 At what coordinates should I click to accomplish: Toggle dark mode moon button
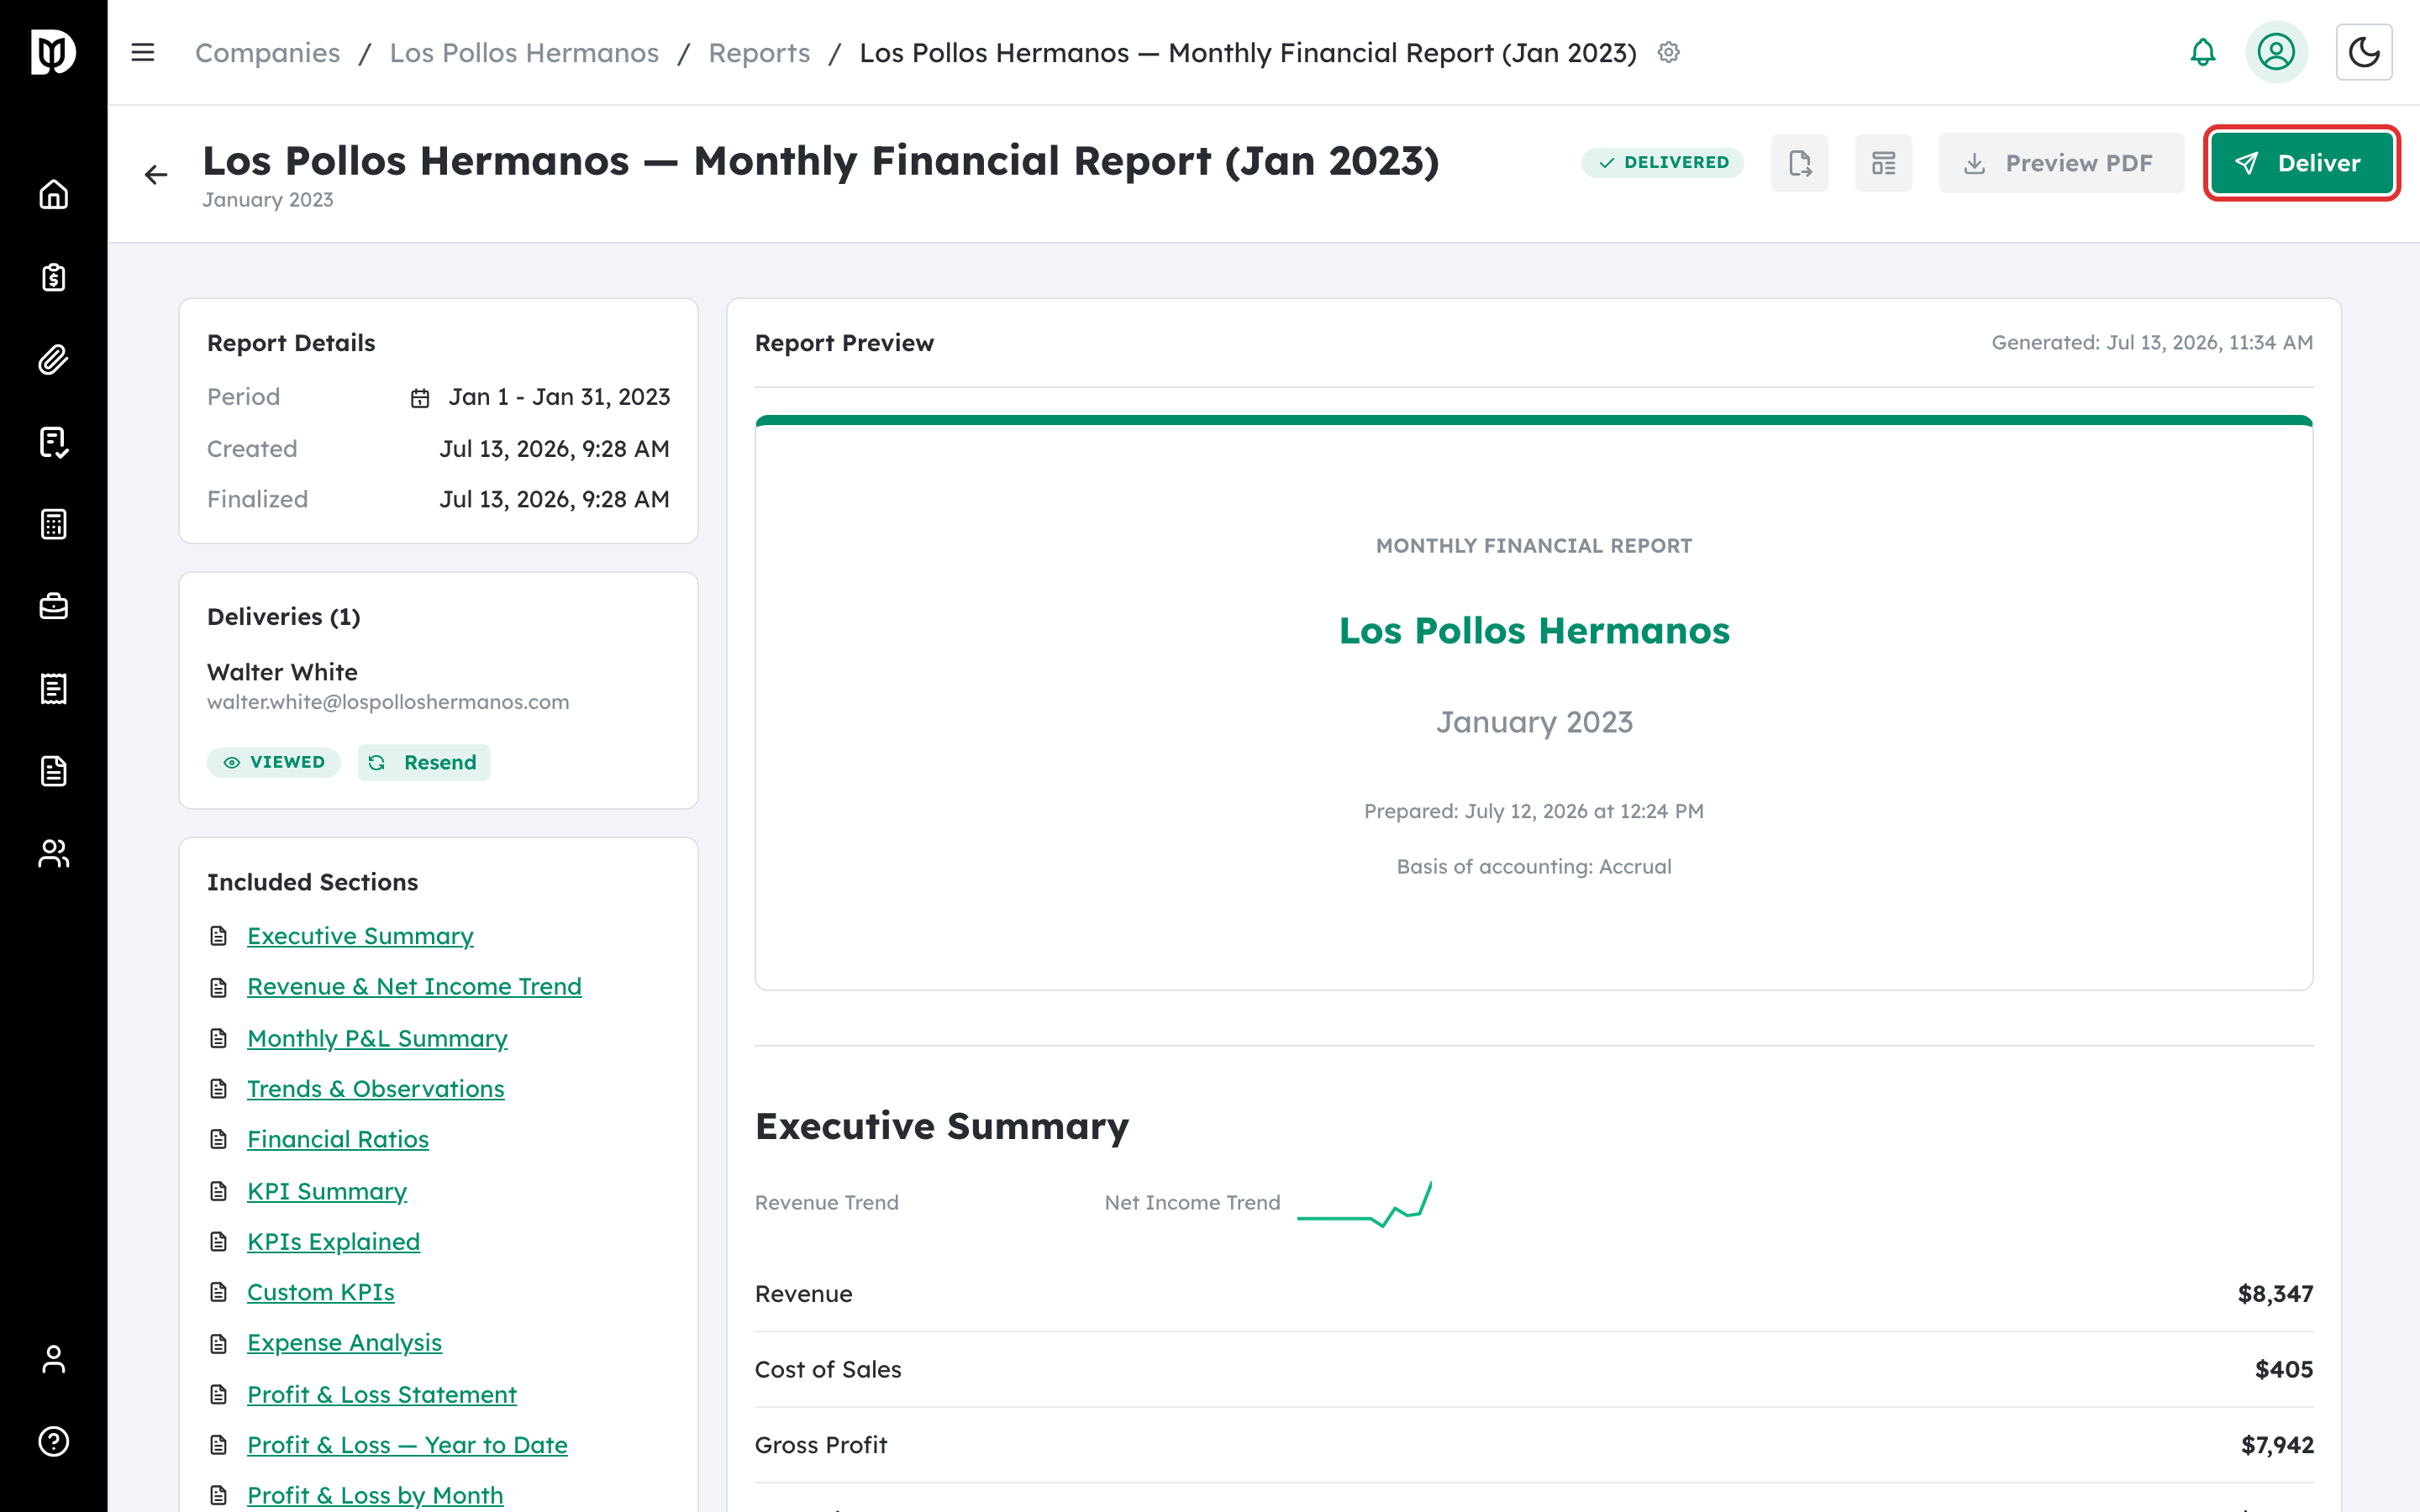click(x=2364, y=52)
